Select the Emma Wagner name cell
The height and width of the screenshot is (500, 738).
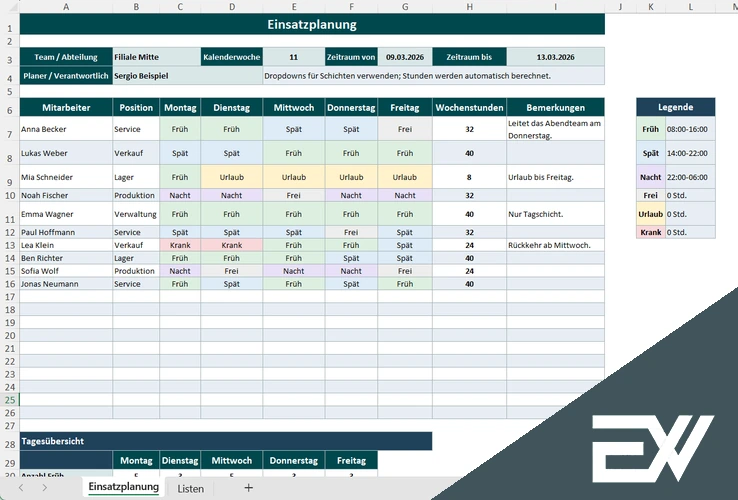point(66,214)
